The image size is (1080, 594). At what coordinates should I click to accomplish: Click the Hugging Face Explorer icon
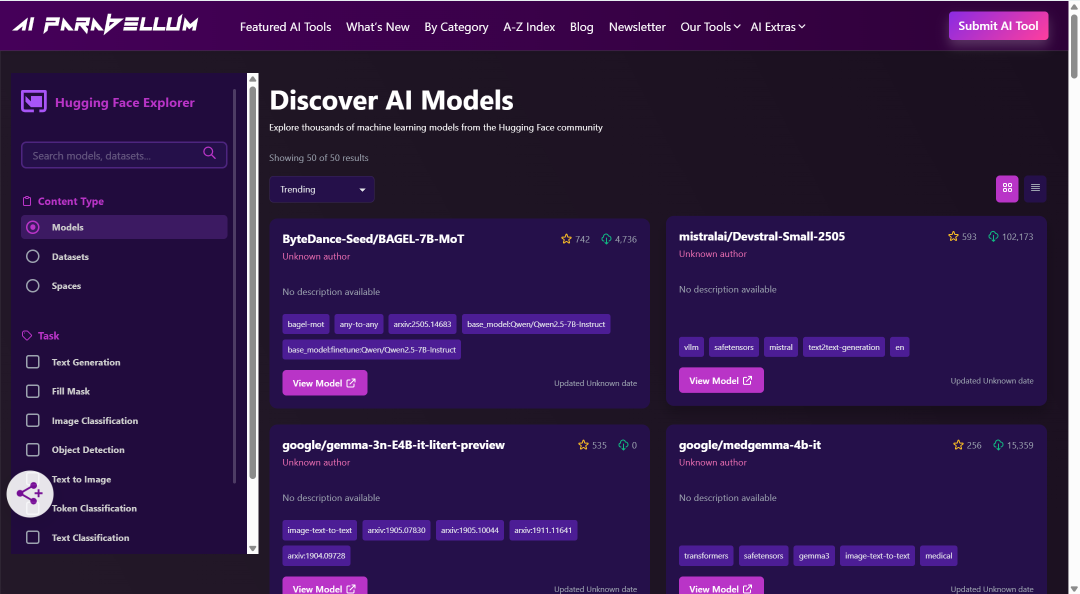tap(34, 102)
